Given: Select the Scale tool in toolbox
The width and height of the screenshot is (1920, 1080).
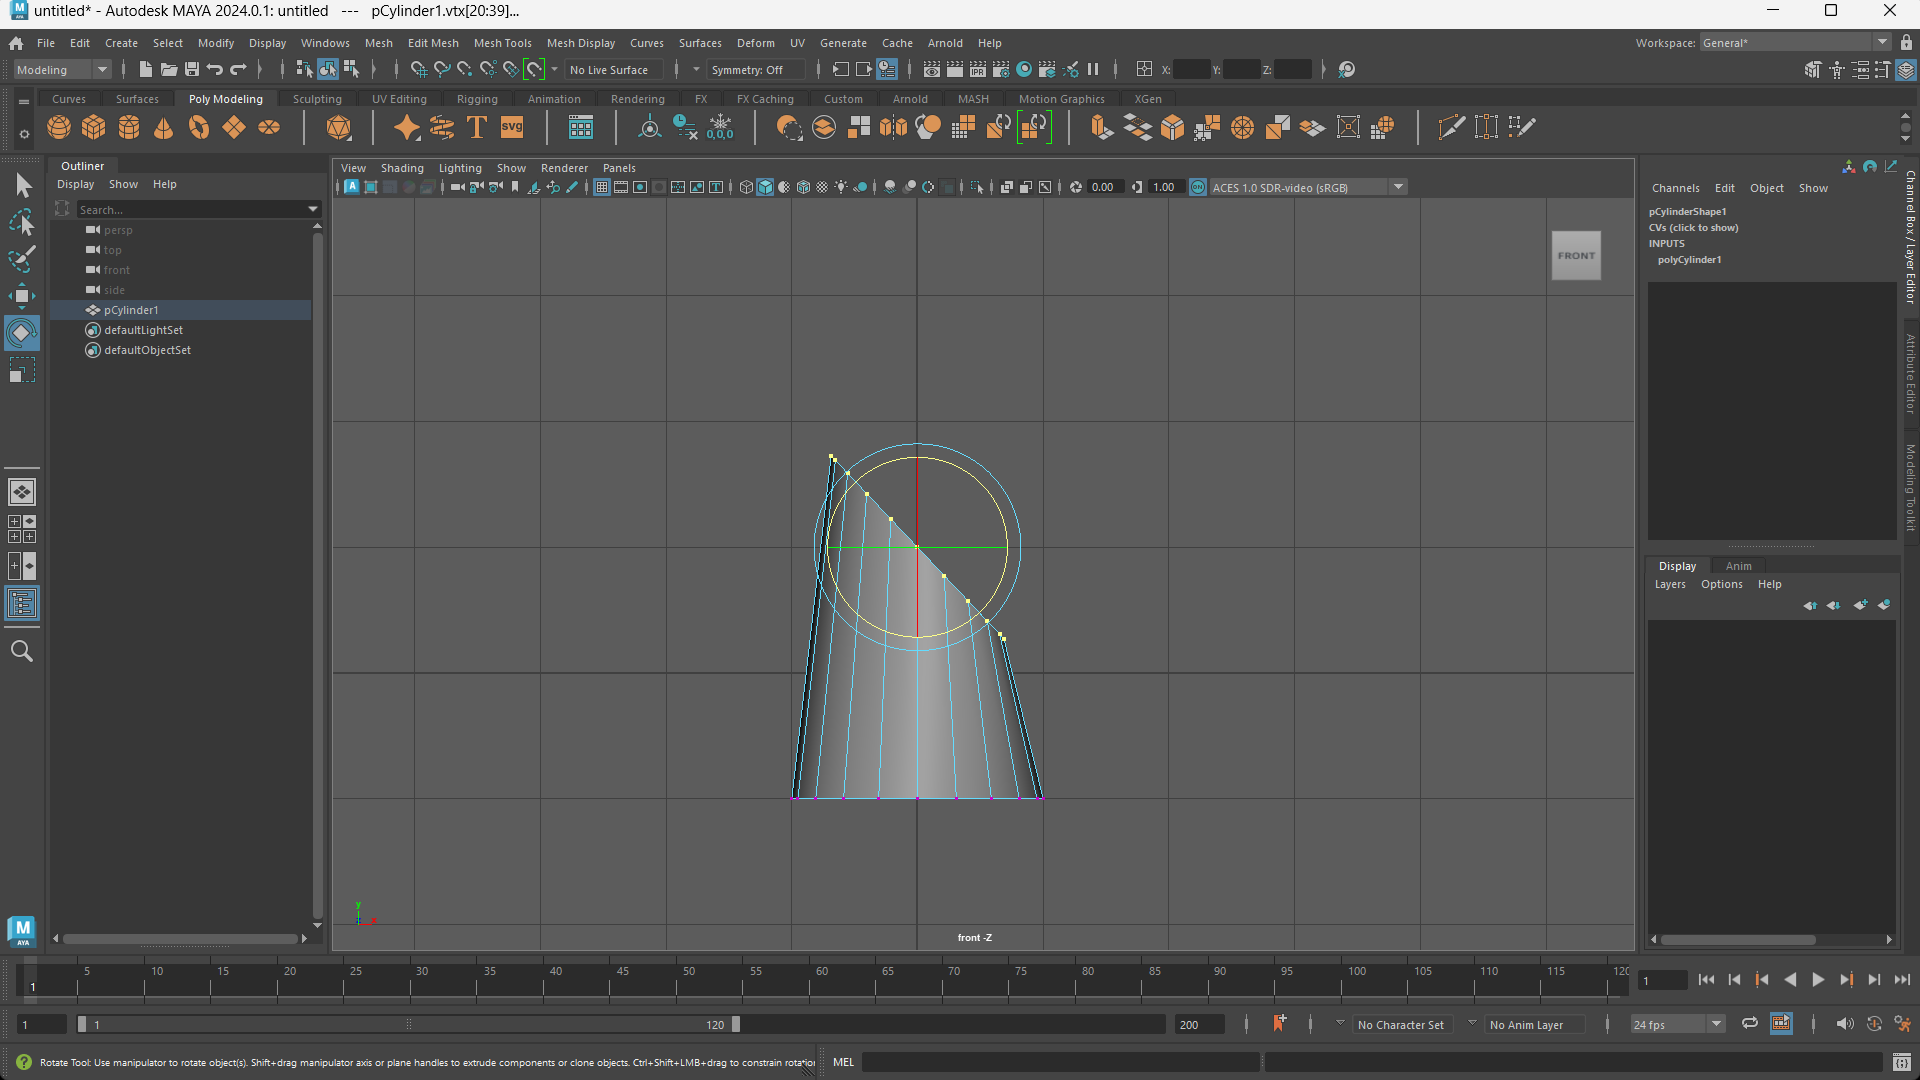Looking at the screenshot, I should 22,371.
